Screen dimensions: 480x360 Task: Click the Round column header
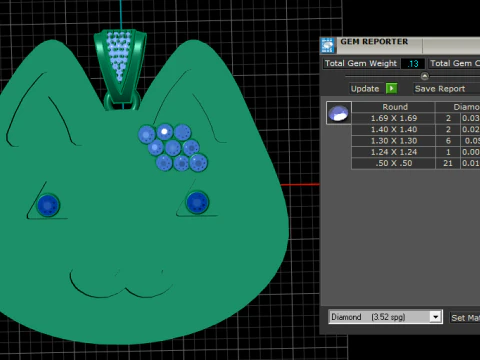394,107
